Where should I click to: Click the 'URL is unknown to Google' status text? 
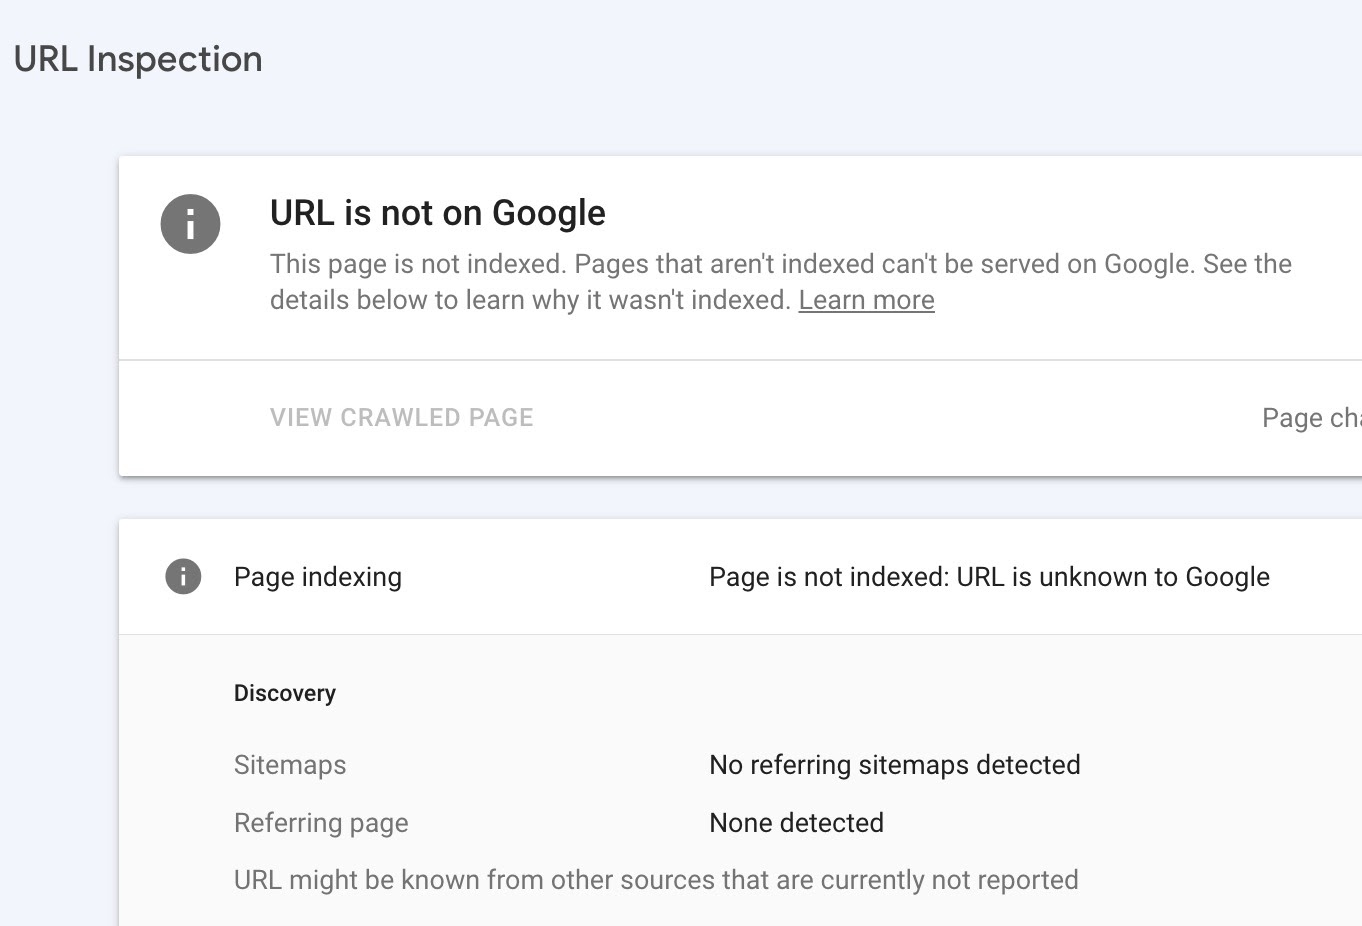(x=1113, y=577)
